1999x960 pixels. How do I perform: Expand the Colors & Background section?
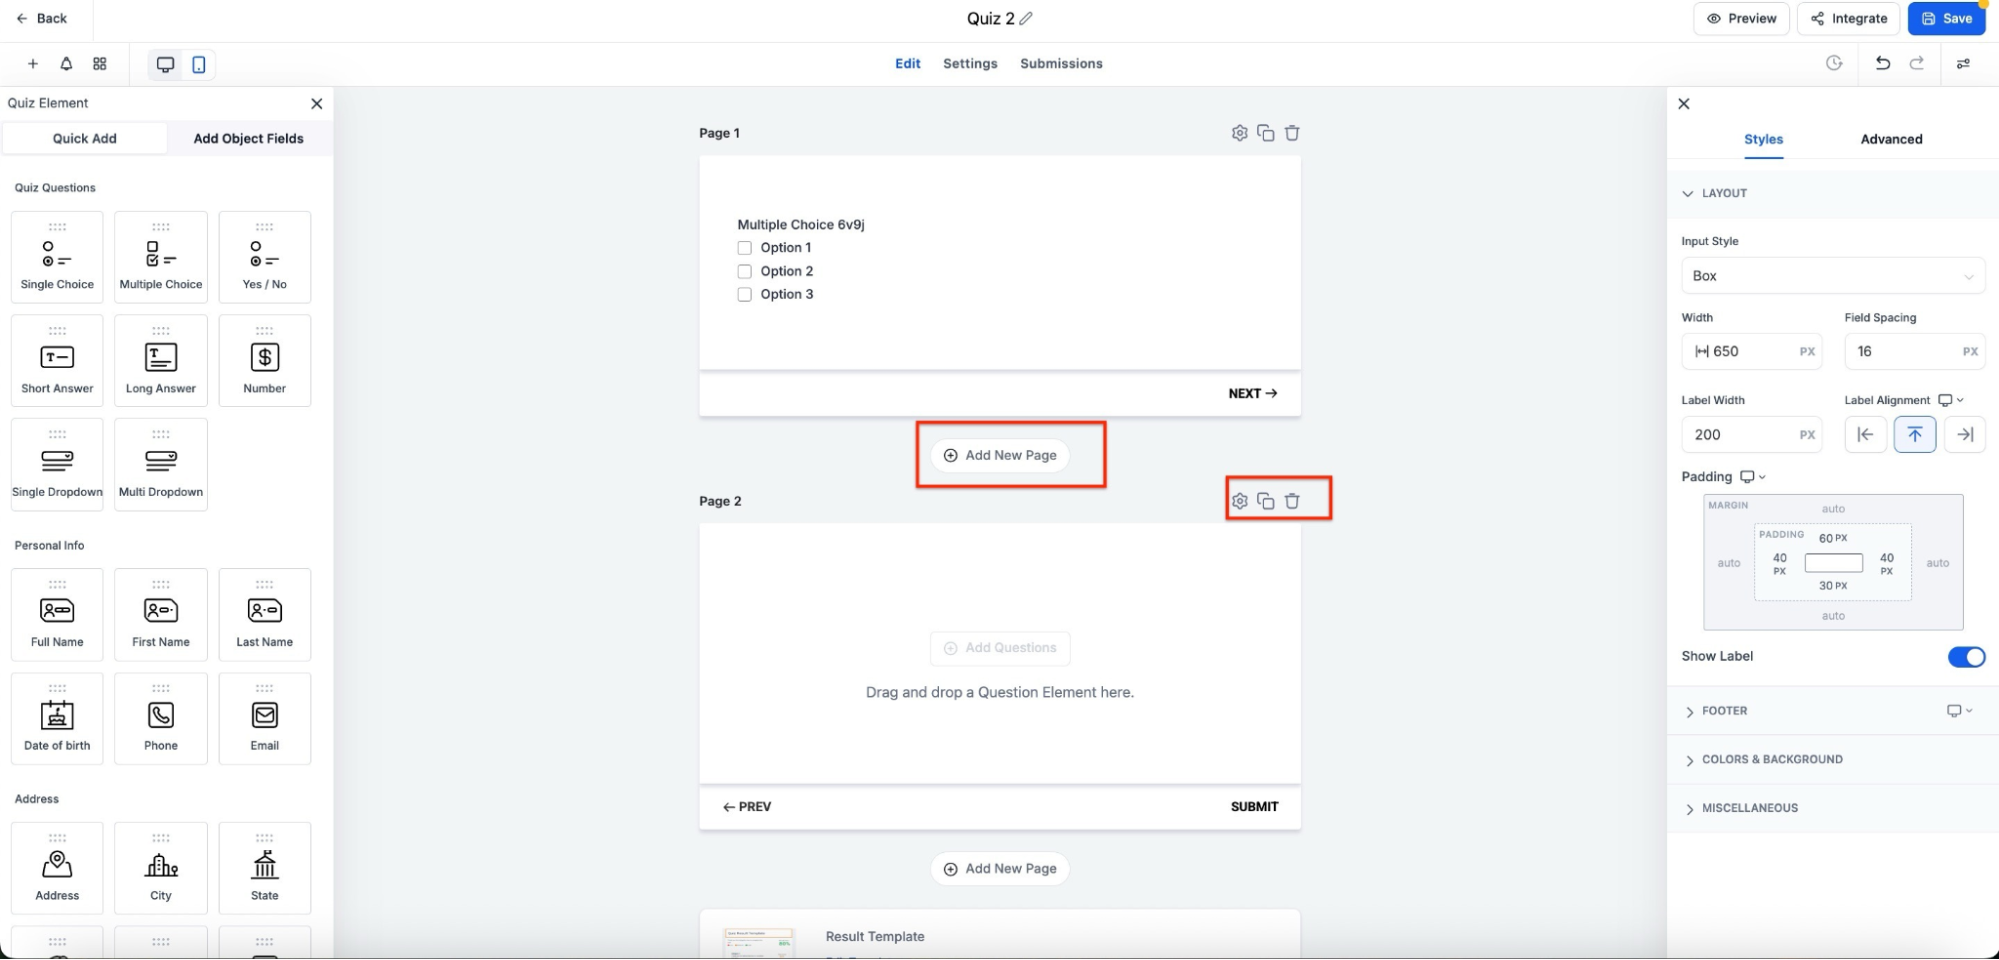tap(1771, 760)
